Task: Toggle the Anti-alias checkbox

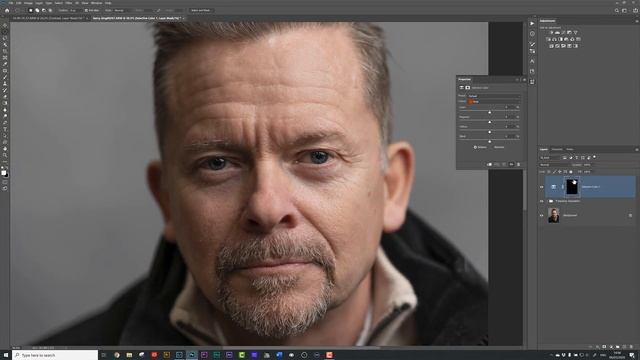Action: click(86, 10)
